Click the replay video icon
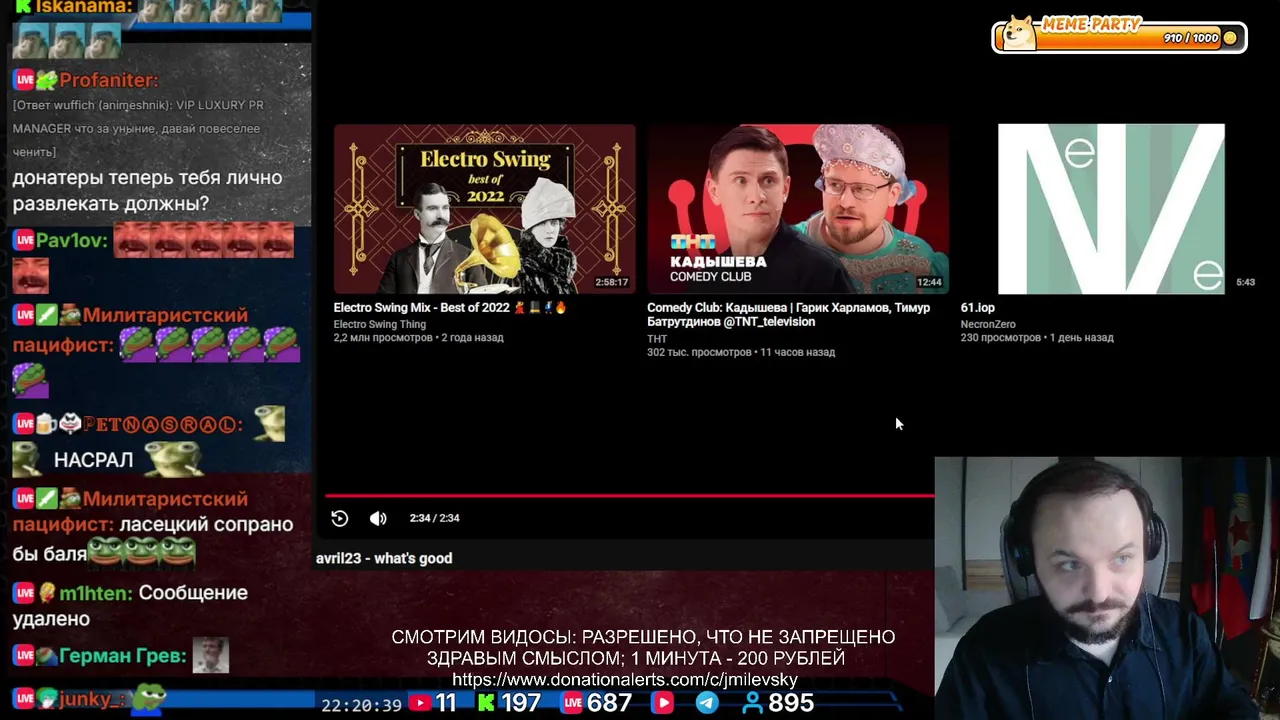 [x=340, y=518]
